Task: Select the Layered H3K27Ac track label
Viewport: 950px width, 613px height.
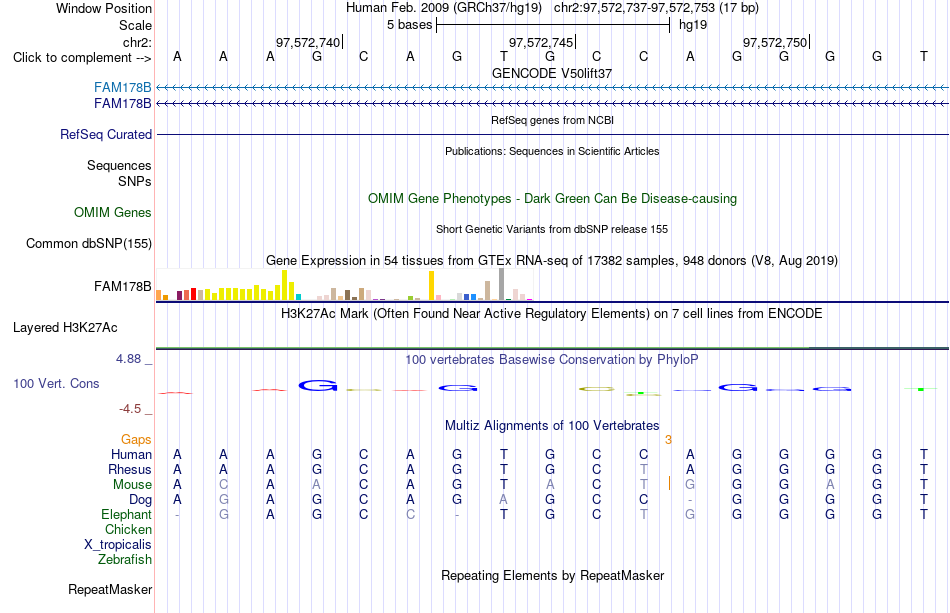Action: click(65, 328)
